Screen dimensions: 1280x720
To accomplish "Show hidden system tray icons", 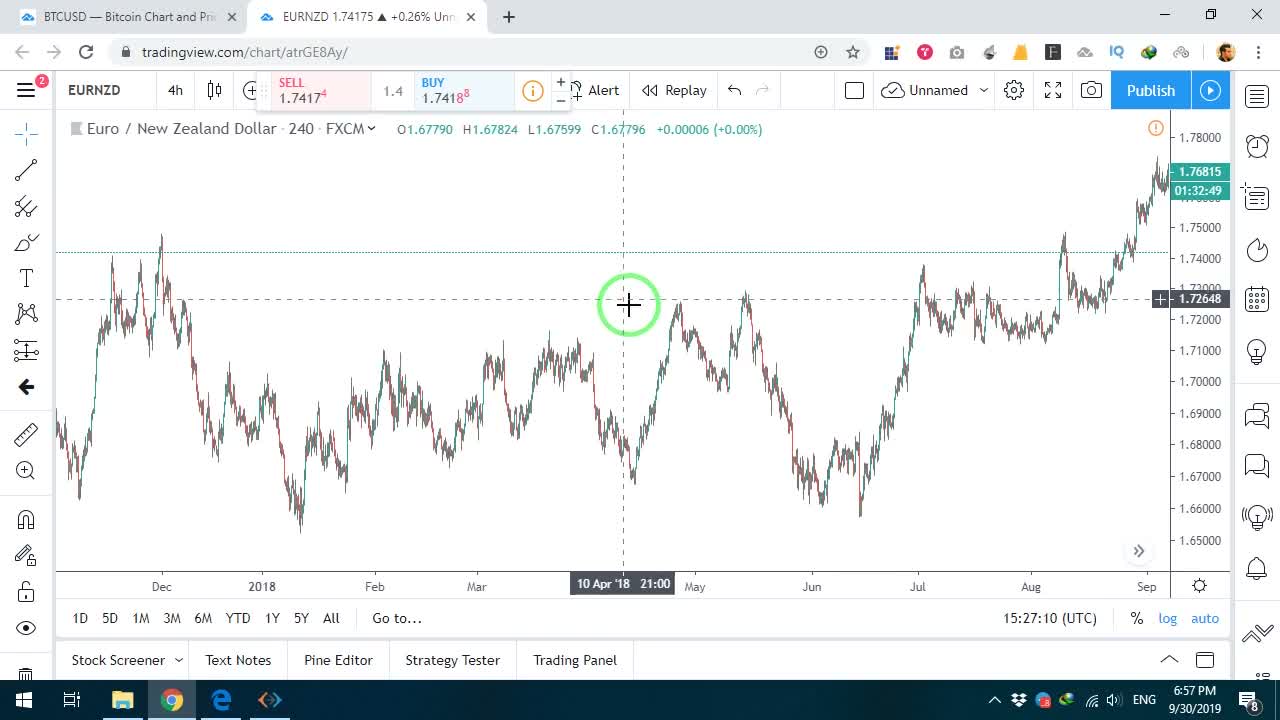I will coord(994,700).
